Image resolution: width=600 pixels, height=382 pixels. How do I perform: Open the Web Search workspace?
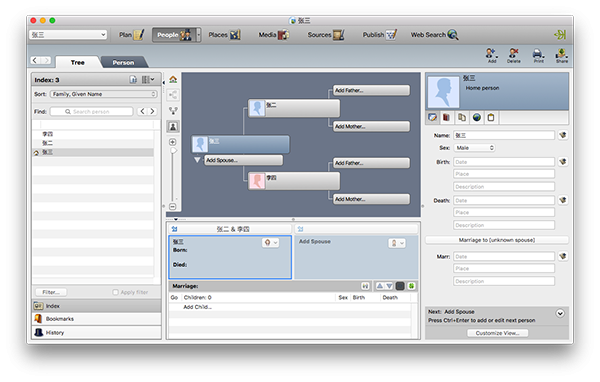434,35
